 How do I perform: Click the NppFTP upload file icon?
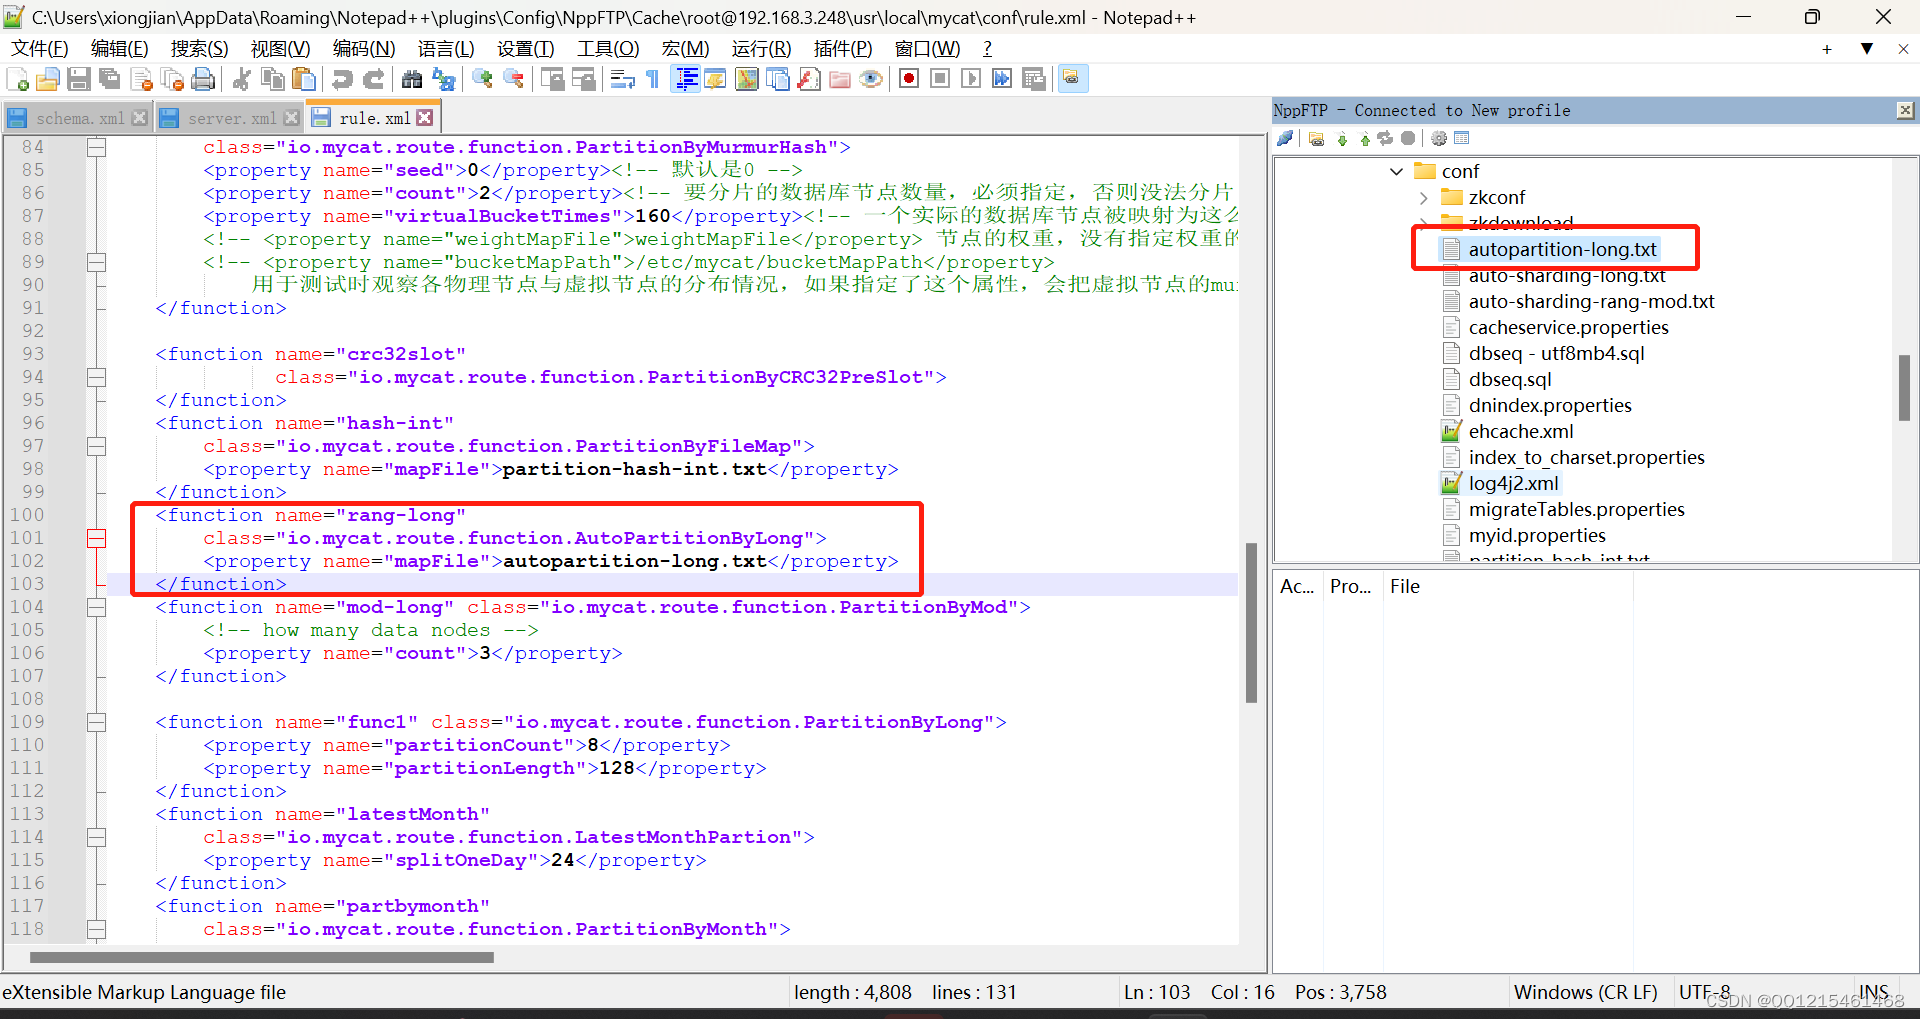(1364, 139)
